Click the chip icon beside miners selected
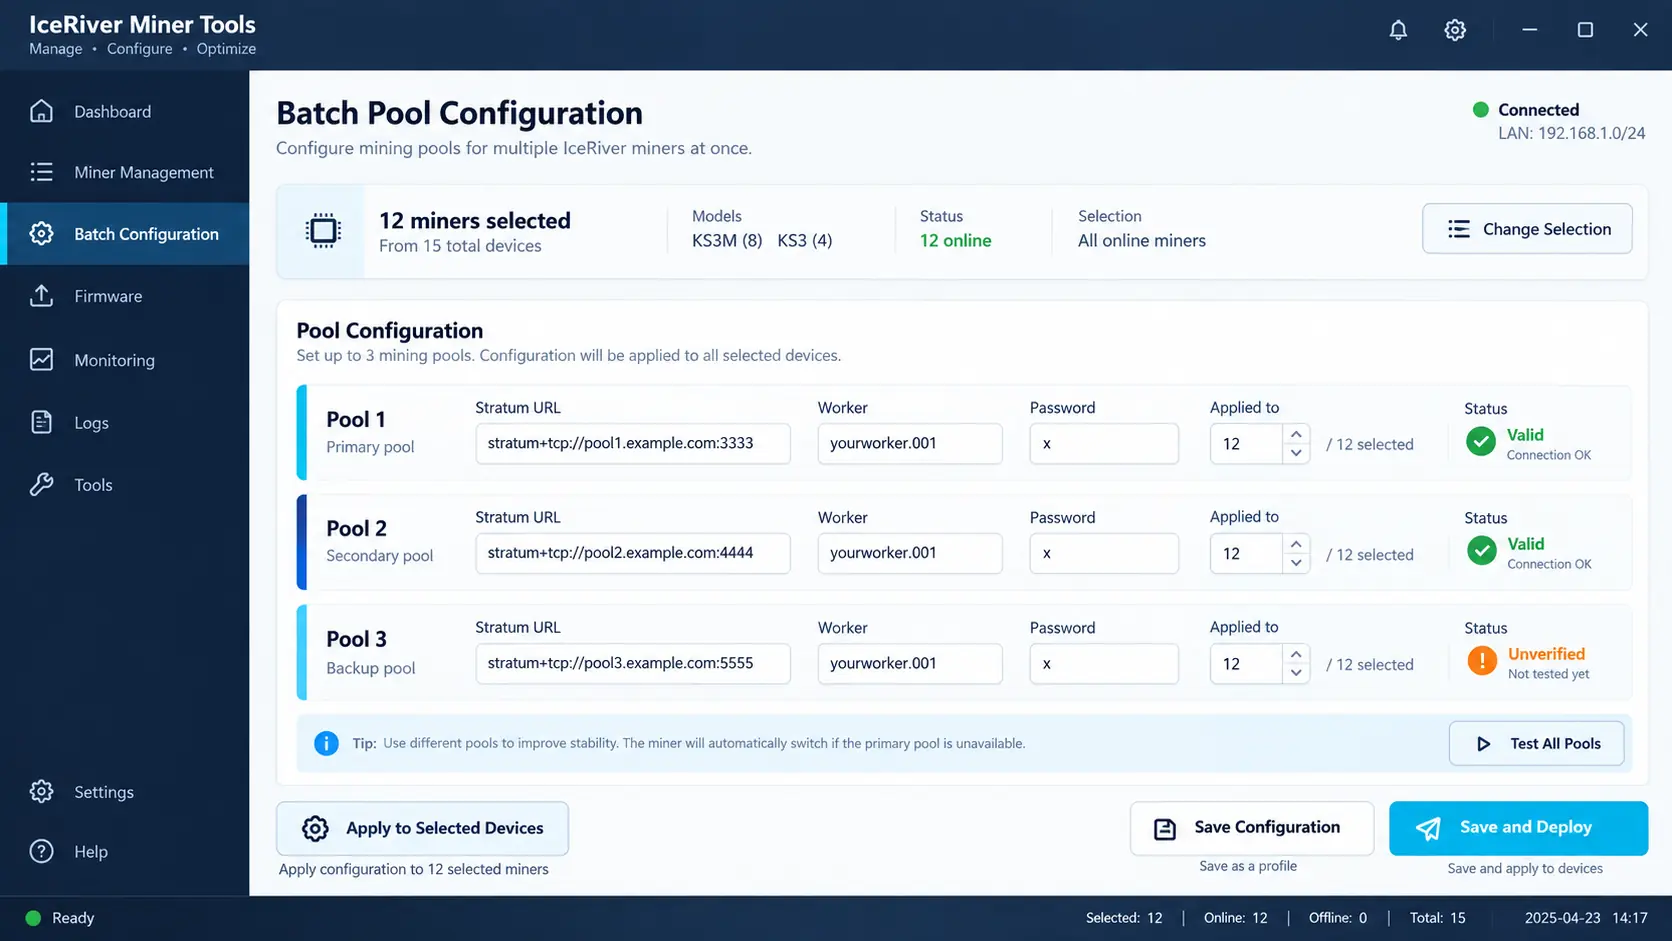Viewport: 1672px width, 941px height. (x=323, y=231)
